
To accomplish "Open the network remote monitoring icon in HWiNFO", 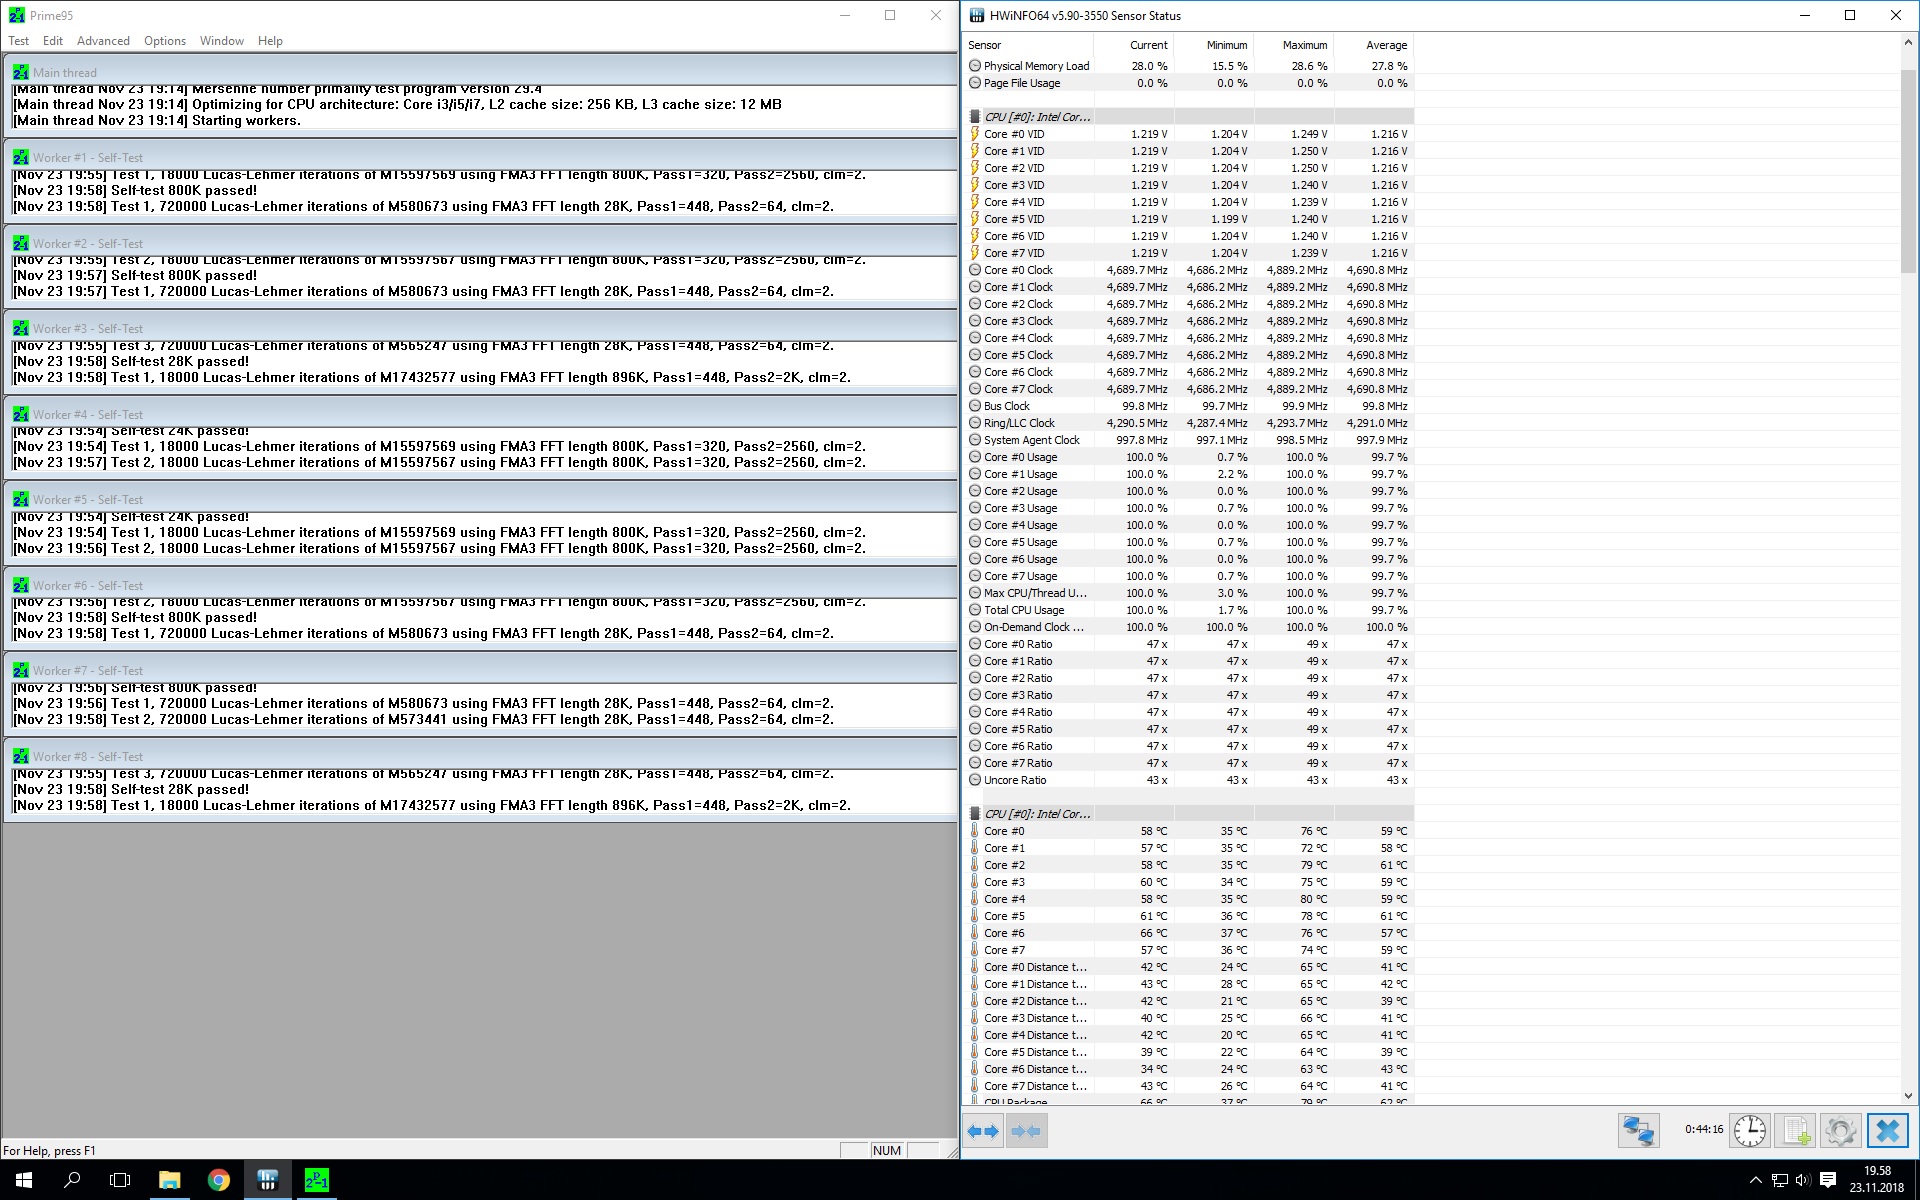I will [1639, 1131].
